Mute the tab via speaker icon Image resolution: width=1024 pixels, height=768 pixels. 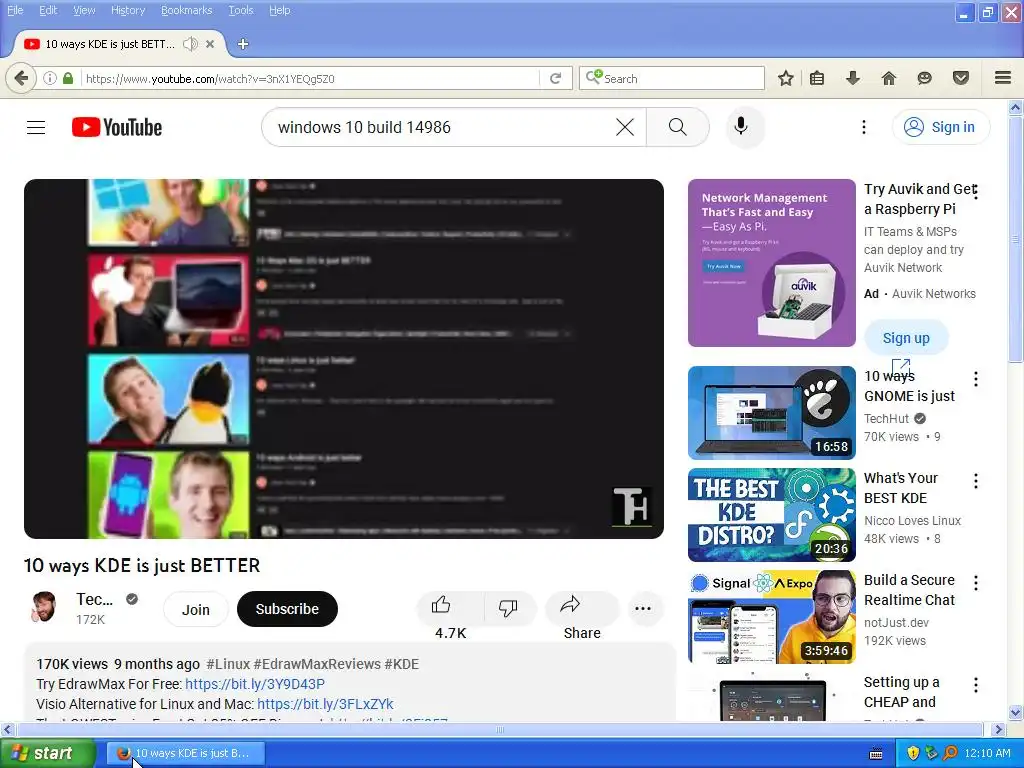190,44
